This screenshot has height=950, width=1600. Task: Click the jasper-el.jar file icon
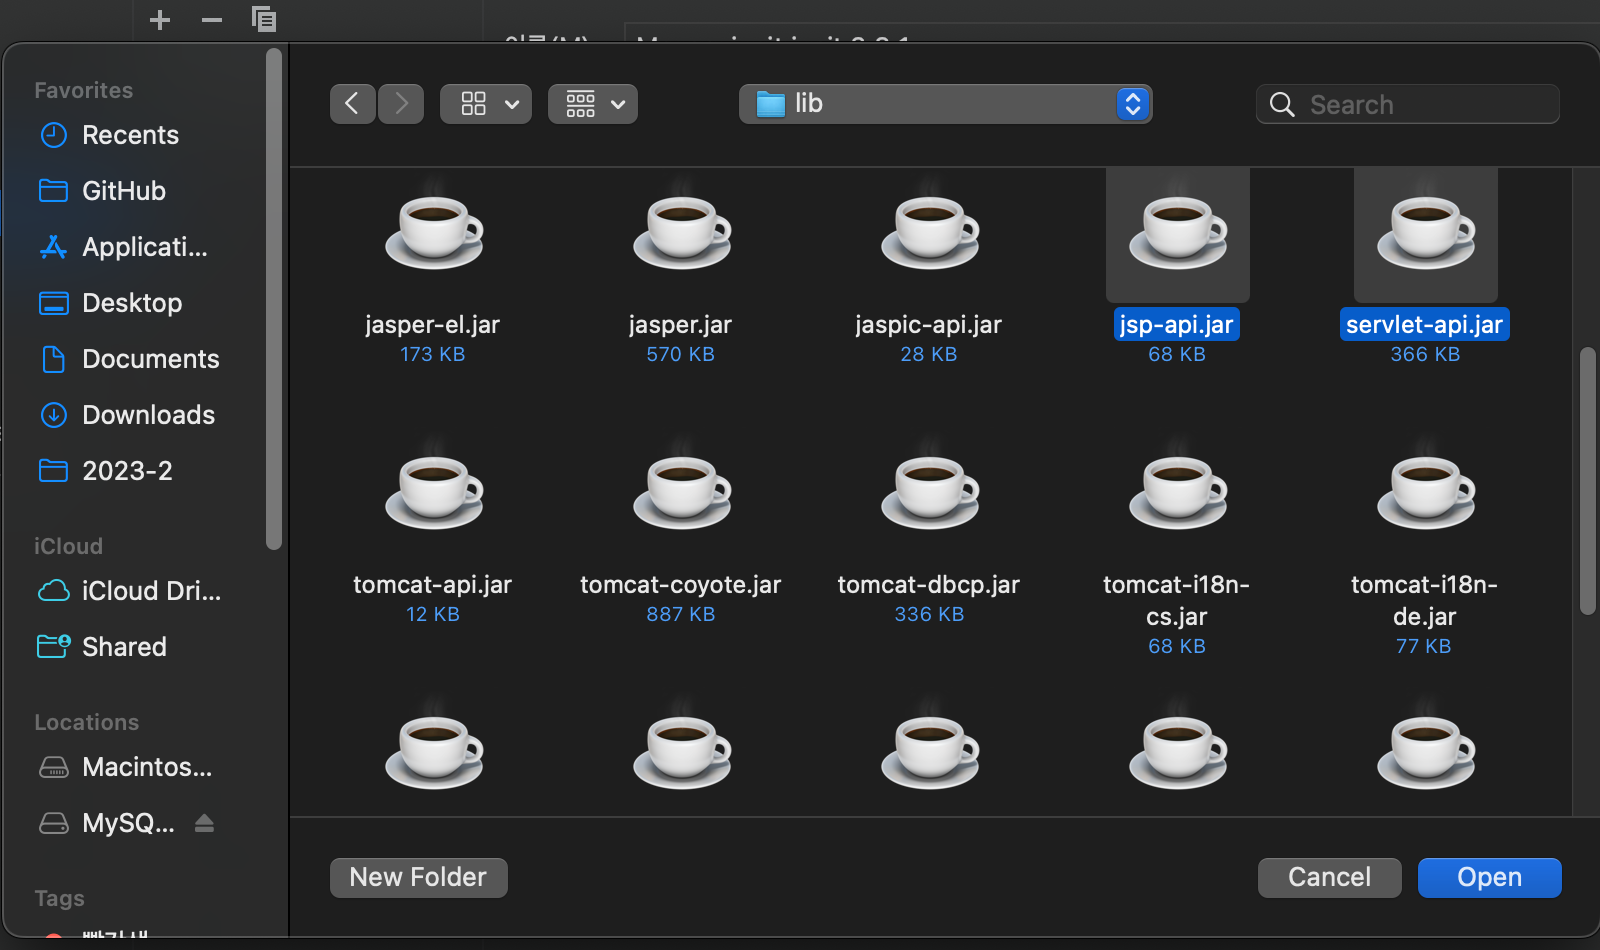[434, 232]
